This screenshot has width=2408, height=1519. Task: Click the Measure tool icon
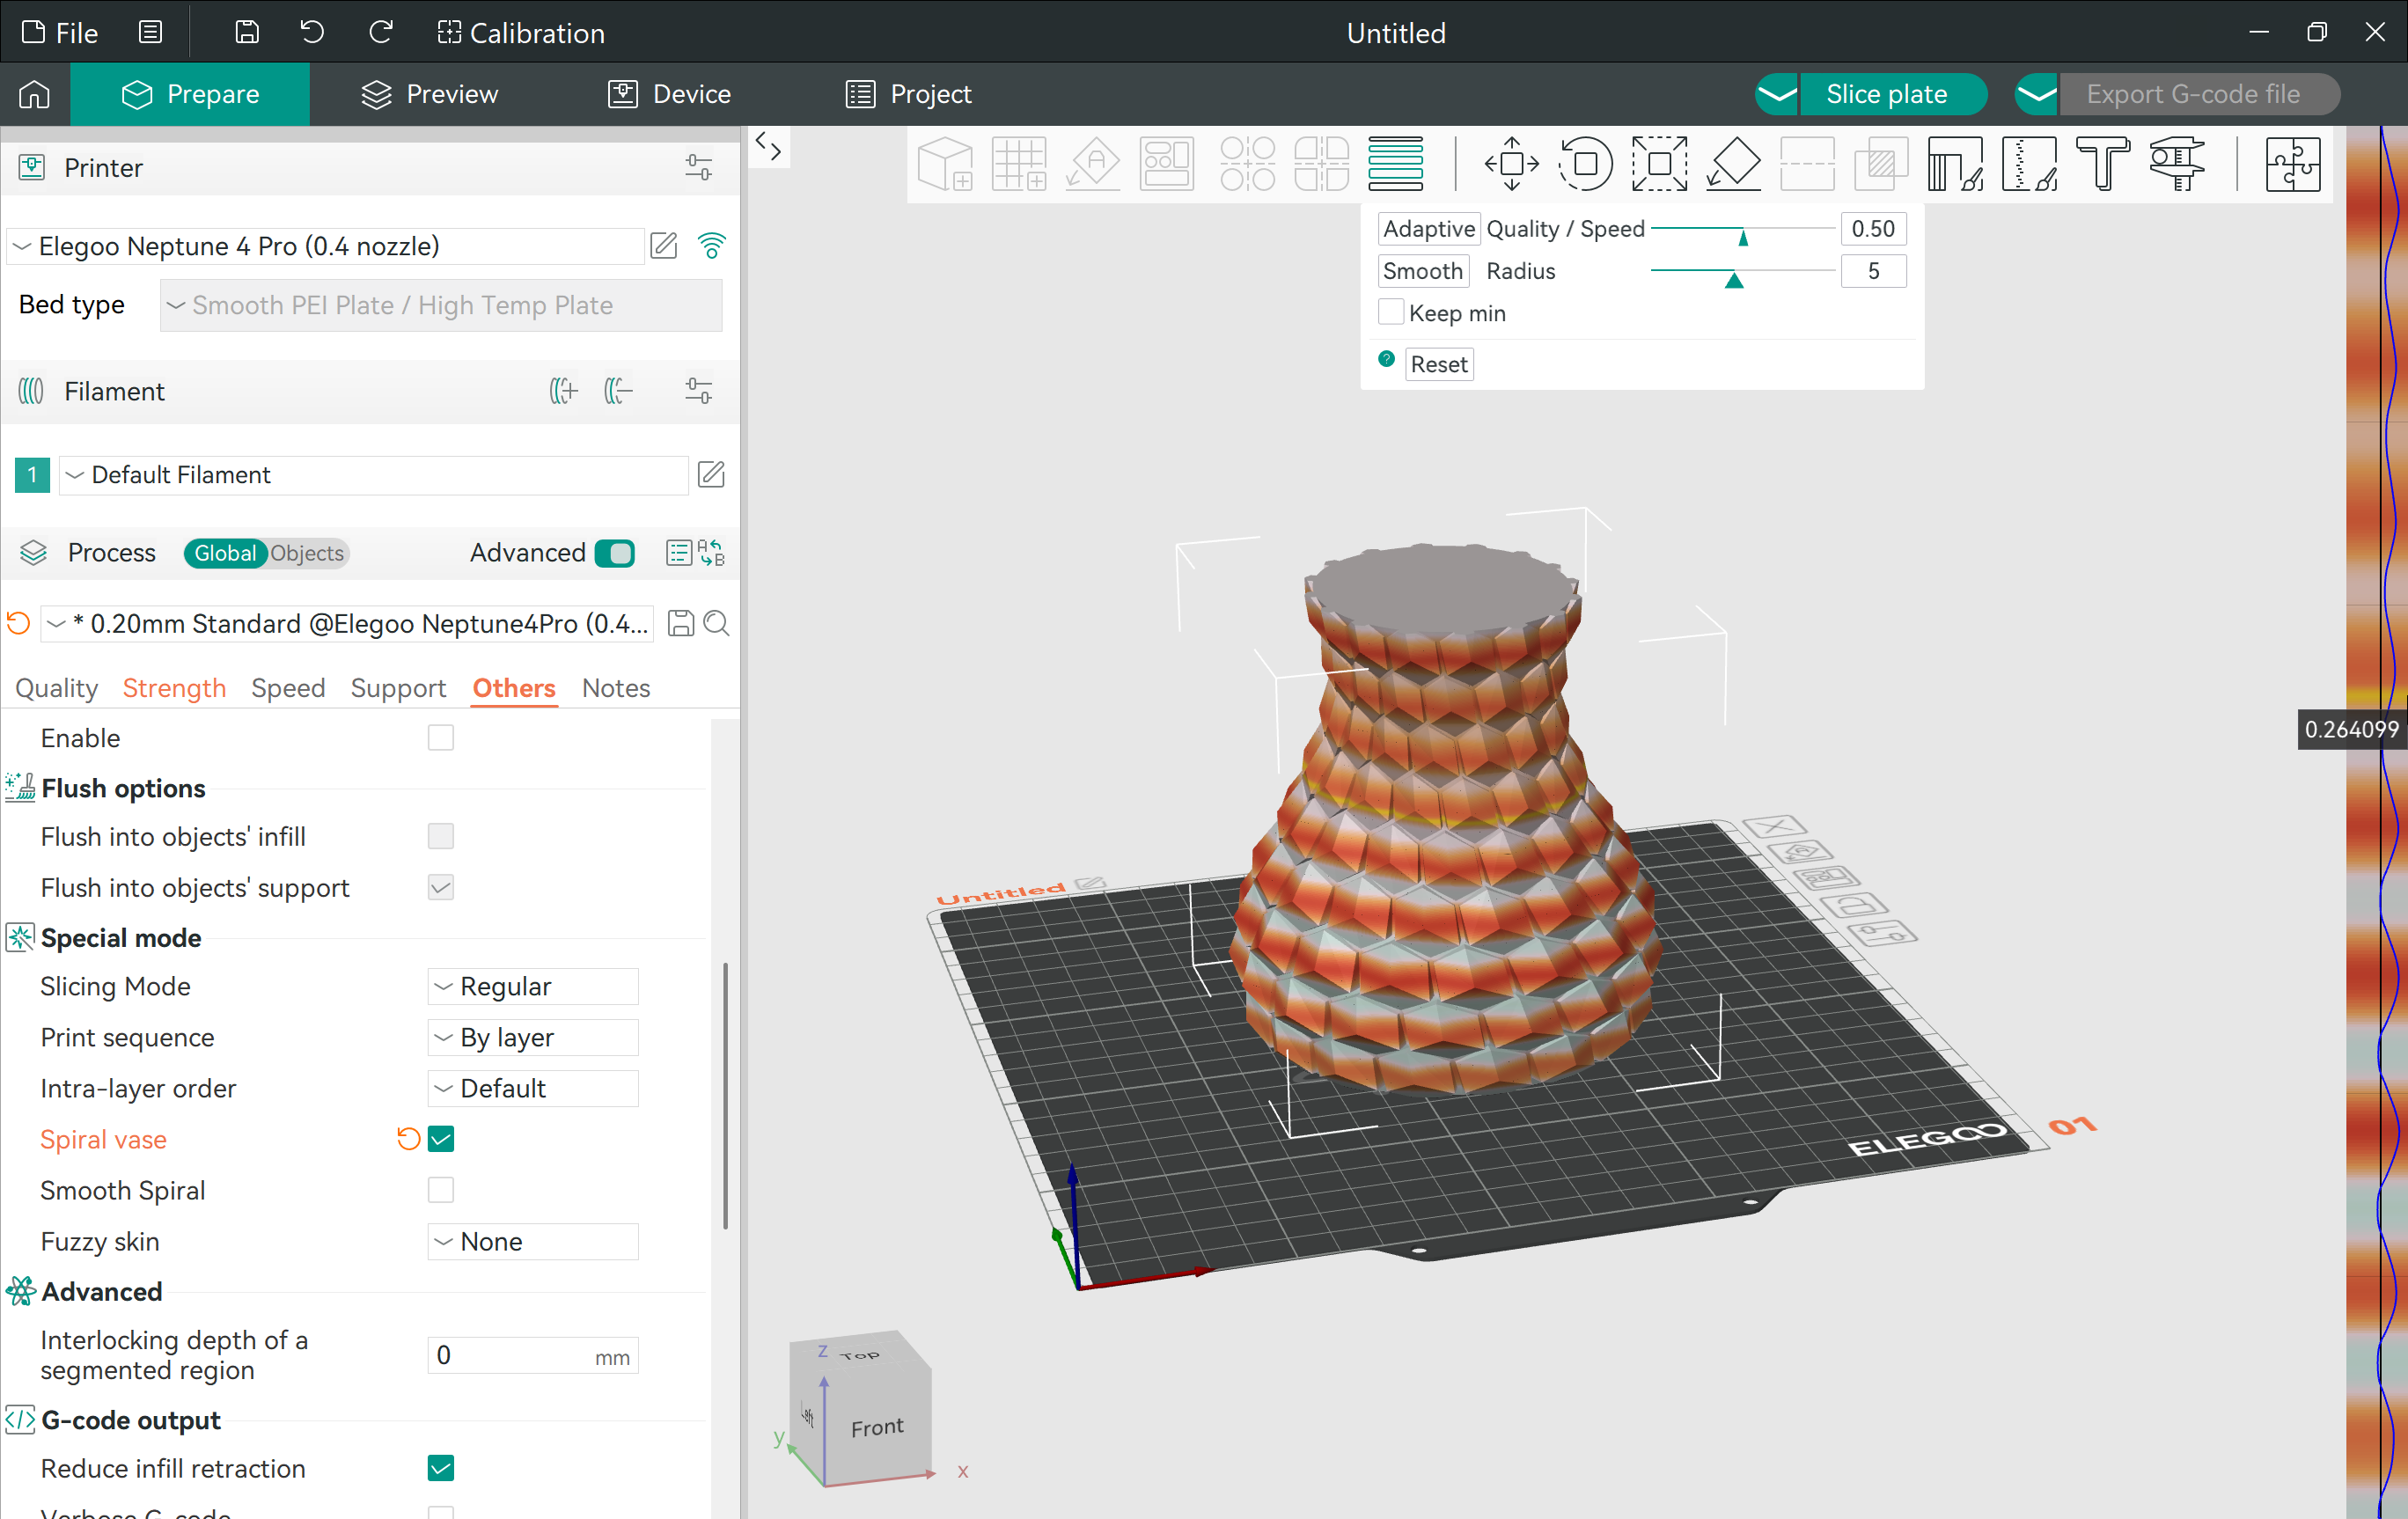tap(2184, 161)
